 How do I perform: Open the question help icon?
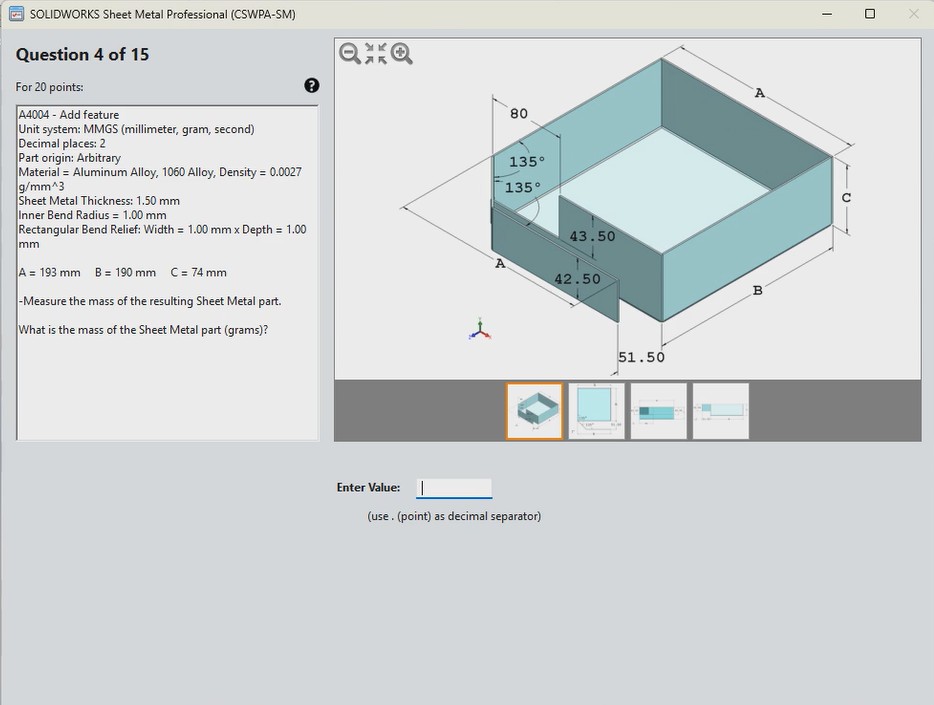pos(312,86)
